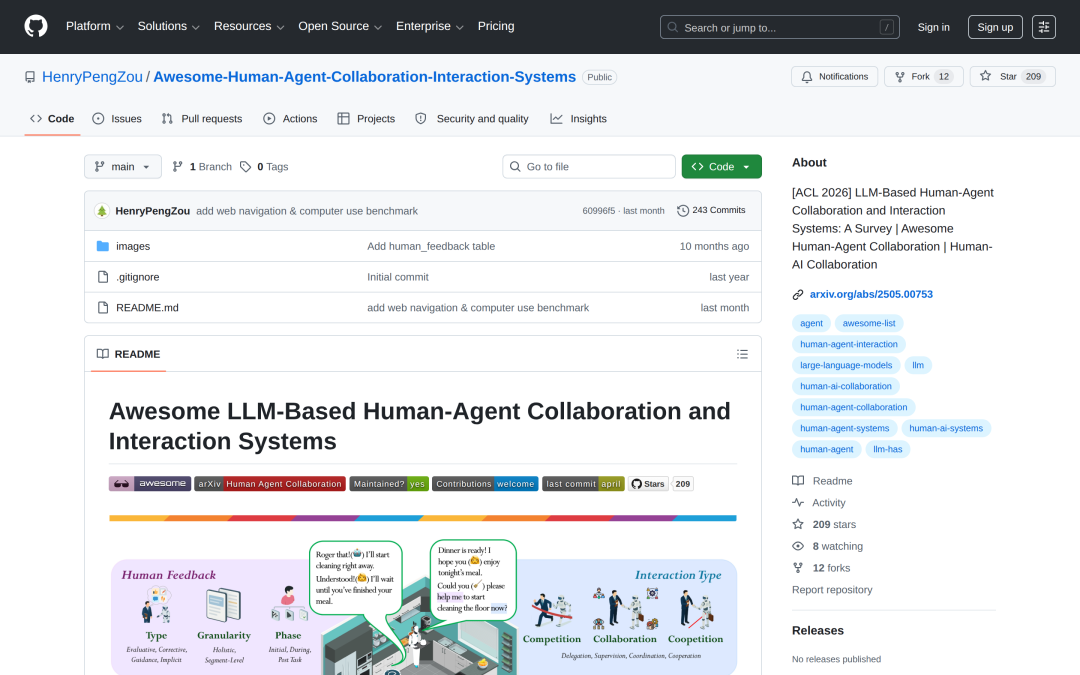Click HenryPengZou's avatar in commit row
This screenshot has width=1080, height=675.
[102, 211]
